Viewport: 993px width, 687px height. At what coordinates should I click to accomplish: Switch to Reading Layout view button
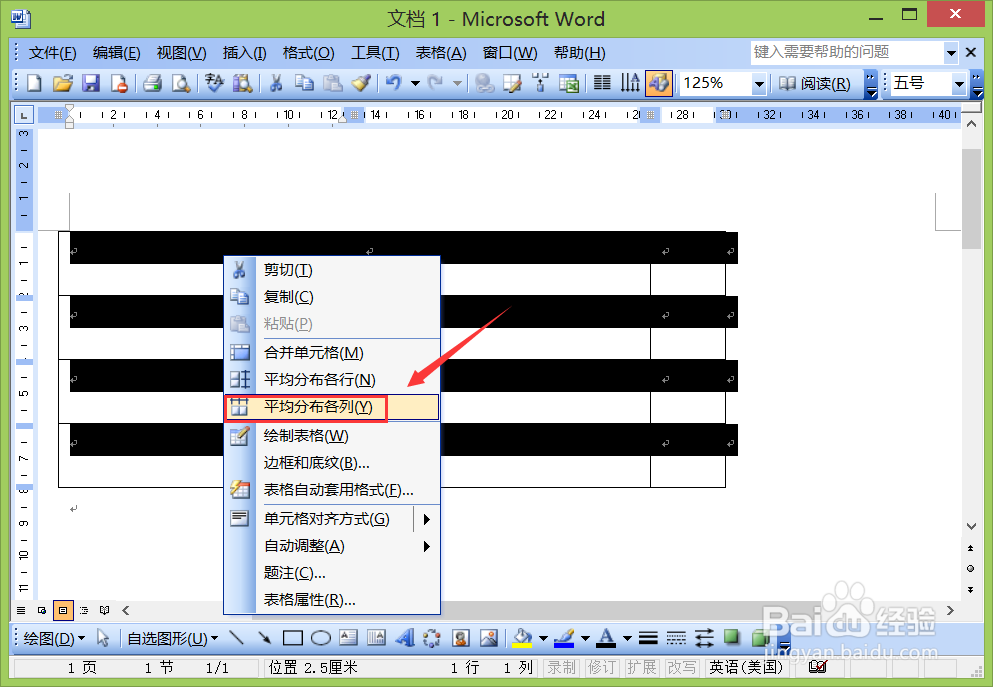(x=104, y=610)
